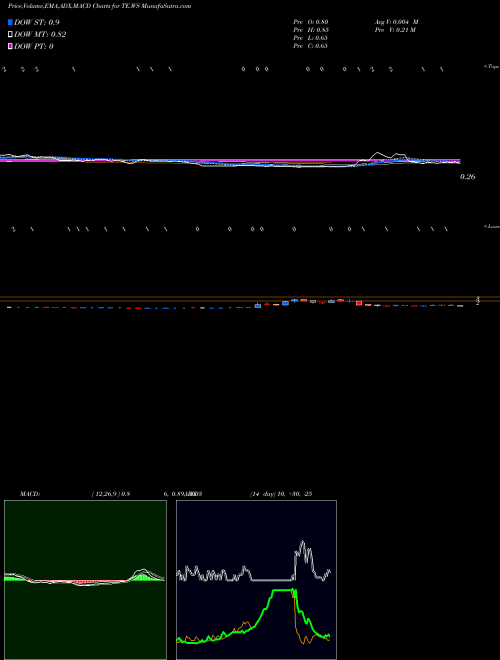Click the large red volume bar
The image size is (500, 660).
[x=359, y=303]
